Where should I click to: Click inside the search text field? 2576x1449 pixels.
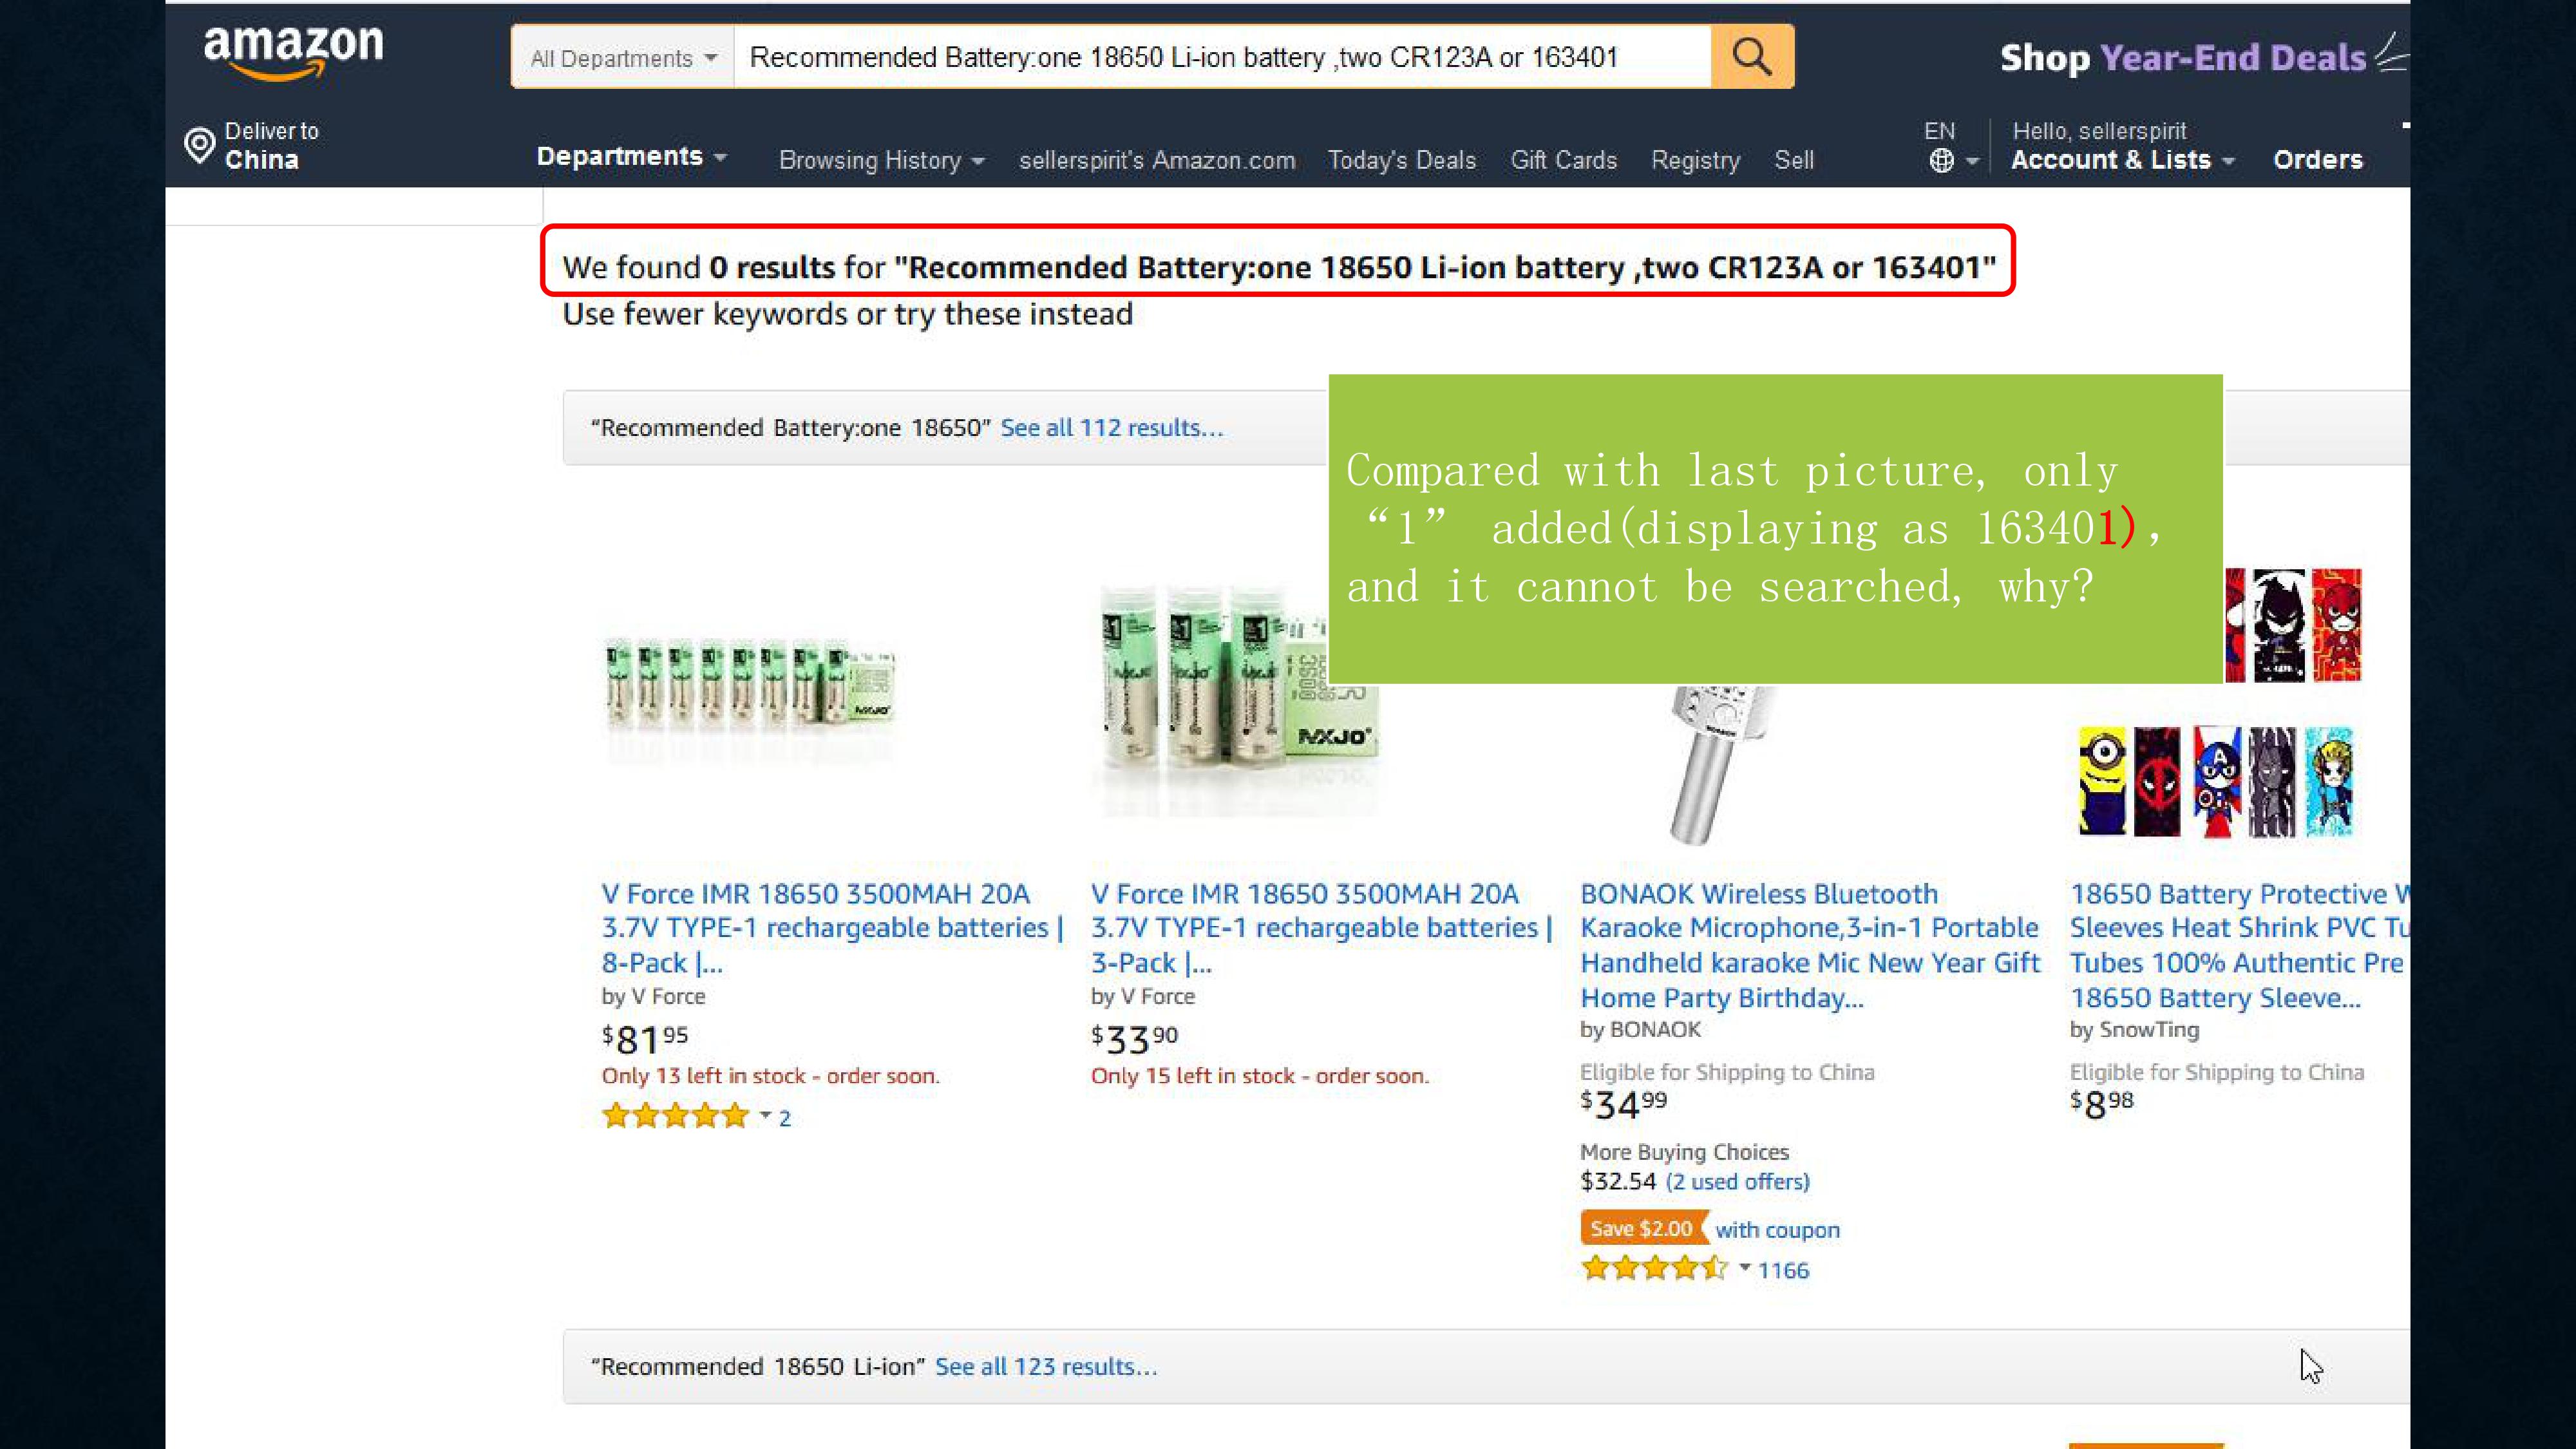(x=1220, y=57)
